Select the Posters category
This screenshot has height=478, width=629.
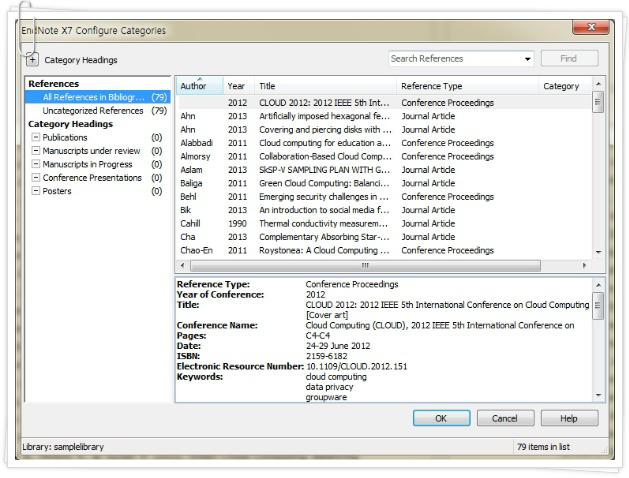tap(57, 191)
